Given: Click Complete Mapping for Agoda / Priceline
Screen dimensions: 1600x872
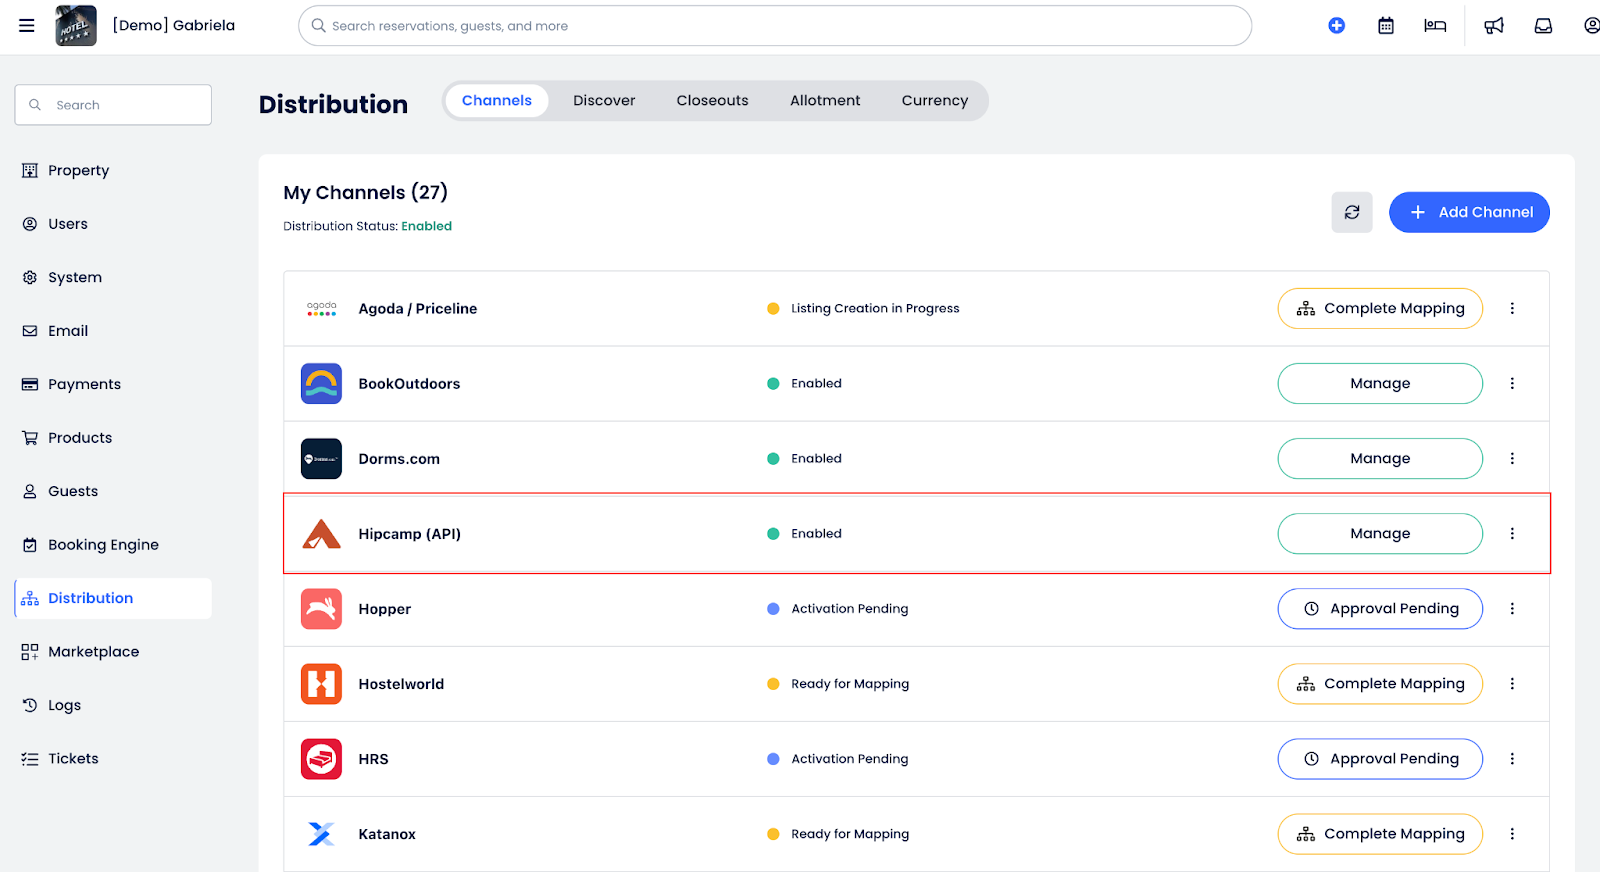Looking at the screenshot, I should pyautogui.click(x=1380, y=309).
